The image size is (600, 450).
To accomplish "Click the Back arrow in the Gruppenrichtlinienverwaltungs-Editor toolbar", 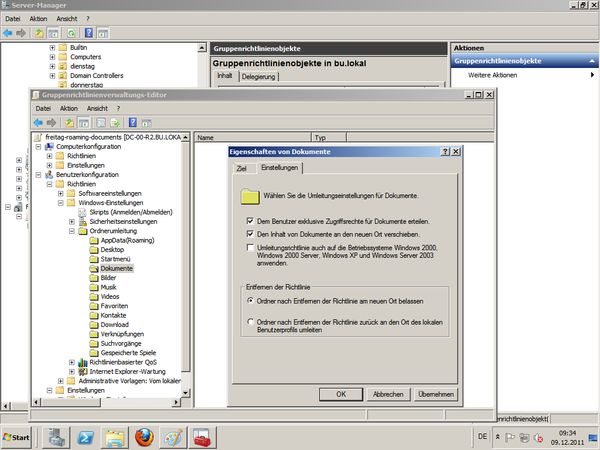I will (x=38, y=123).
